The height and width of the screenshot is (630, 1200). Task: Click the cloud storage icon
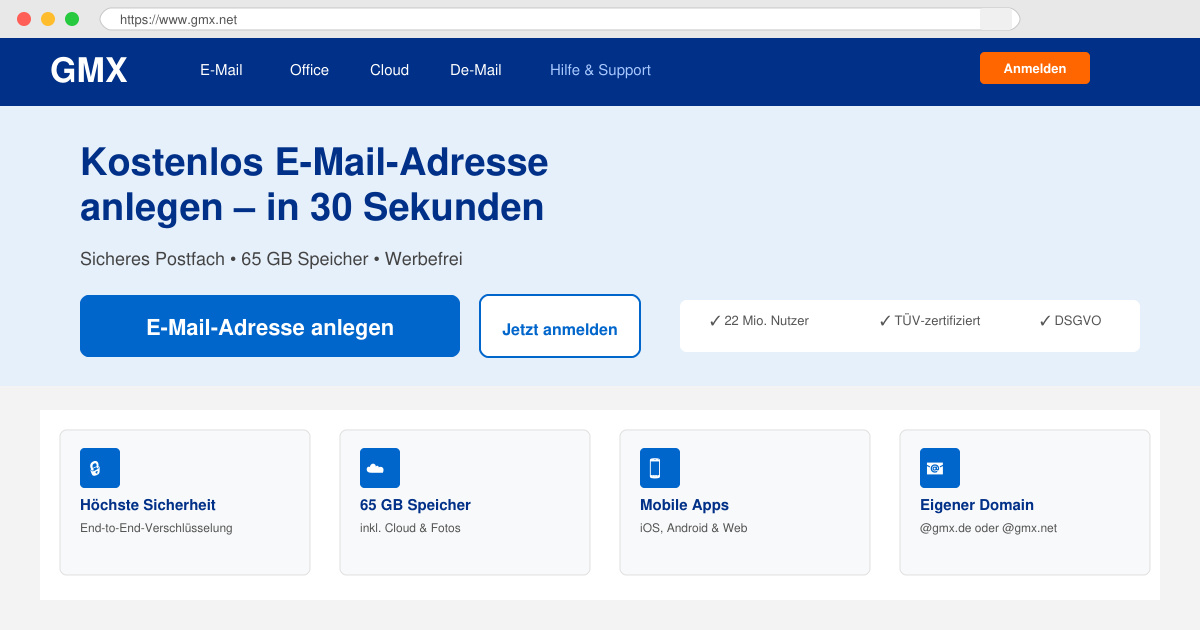coord(380,468)
